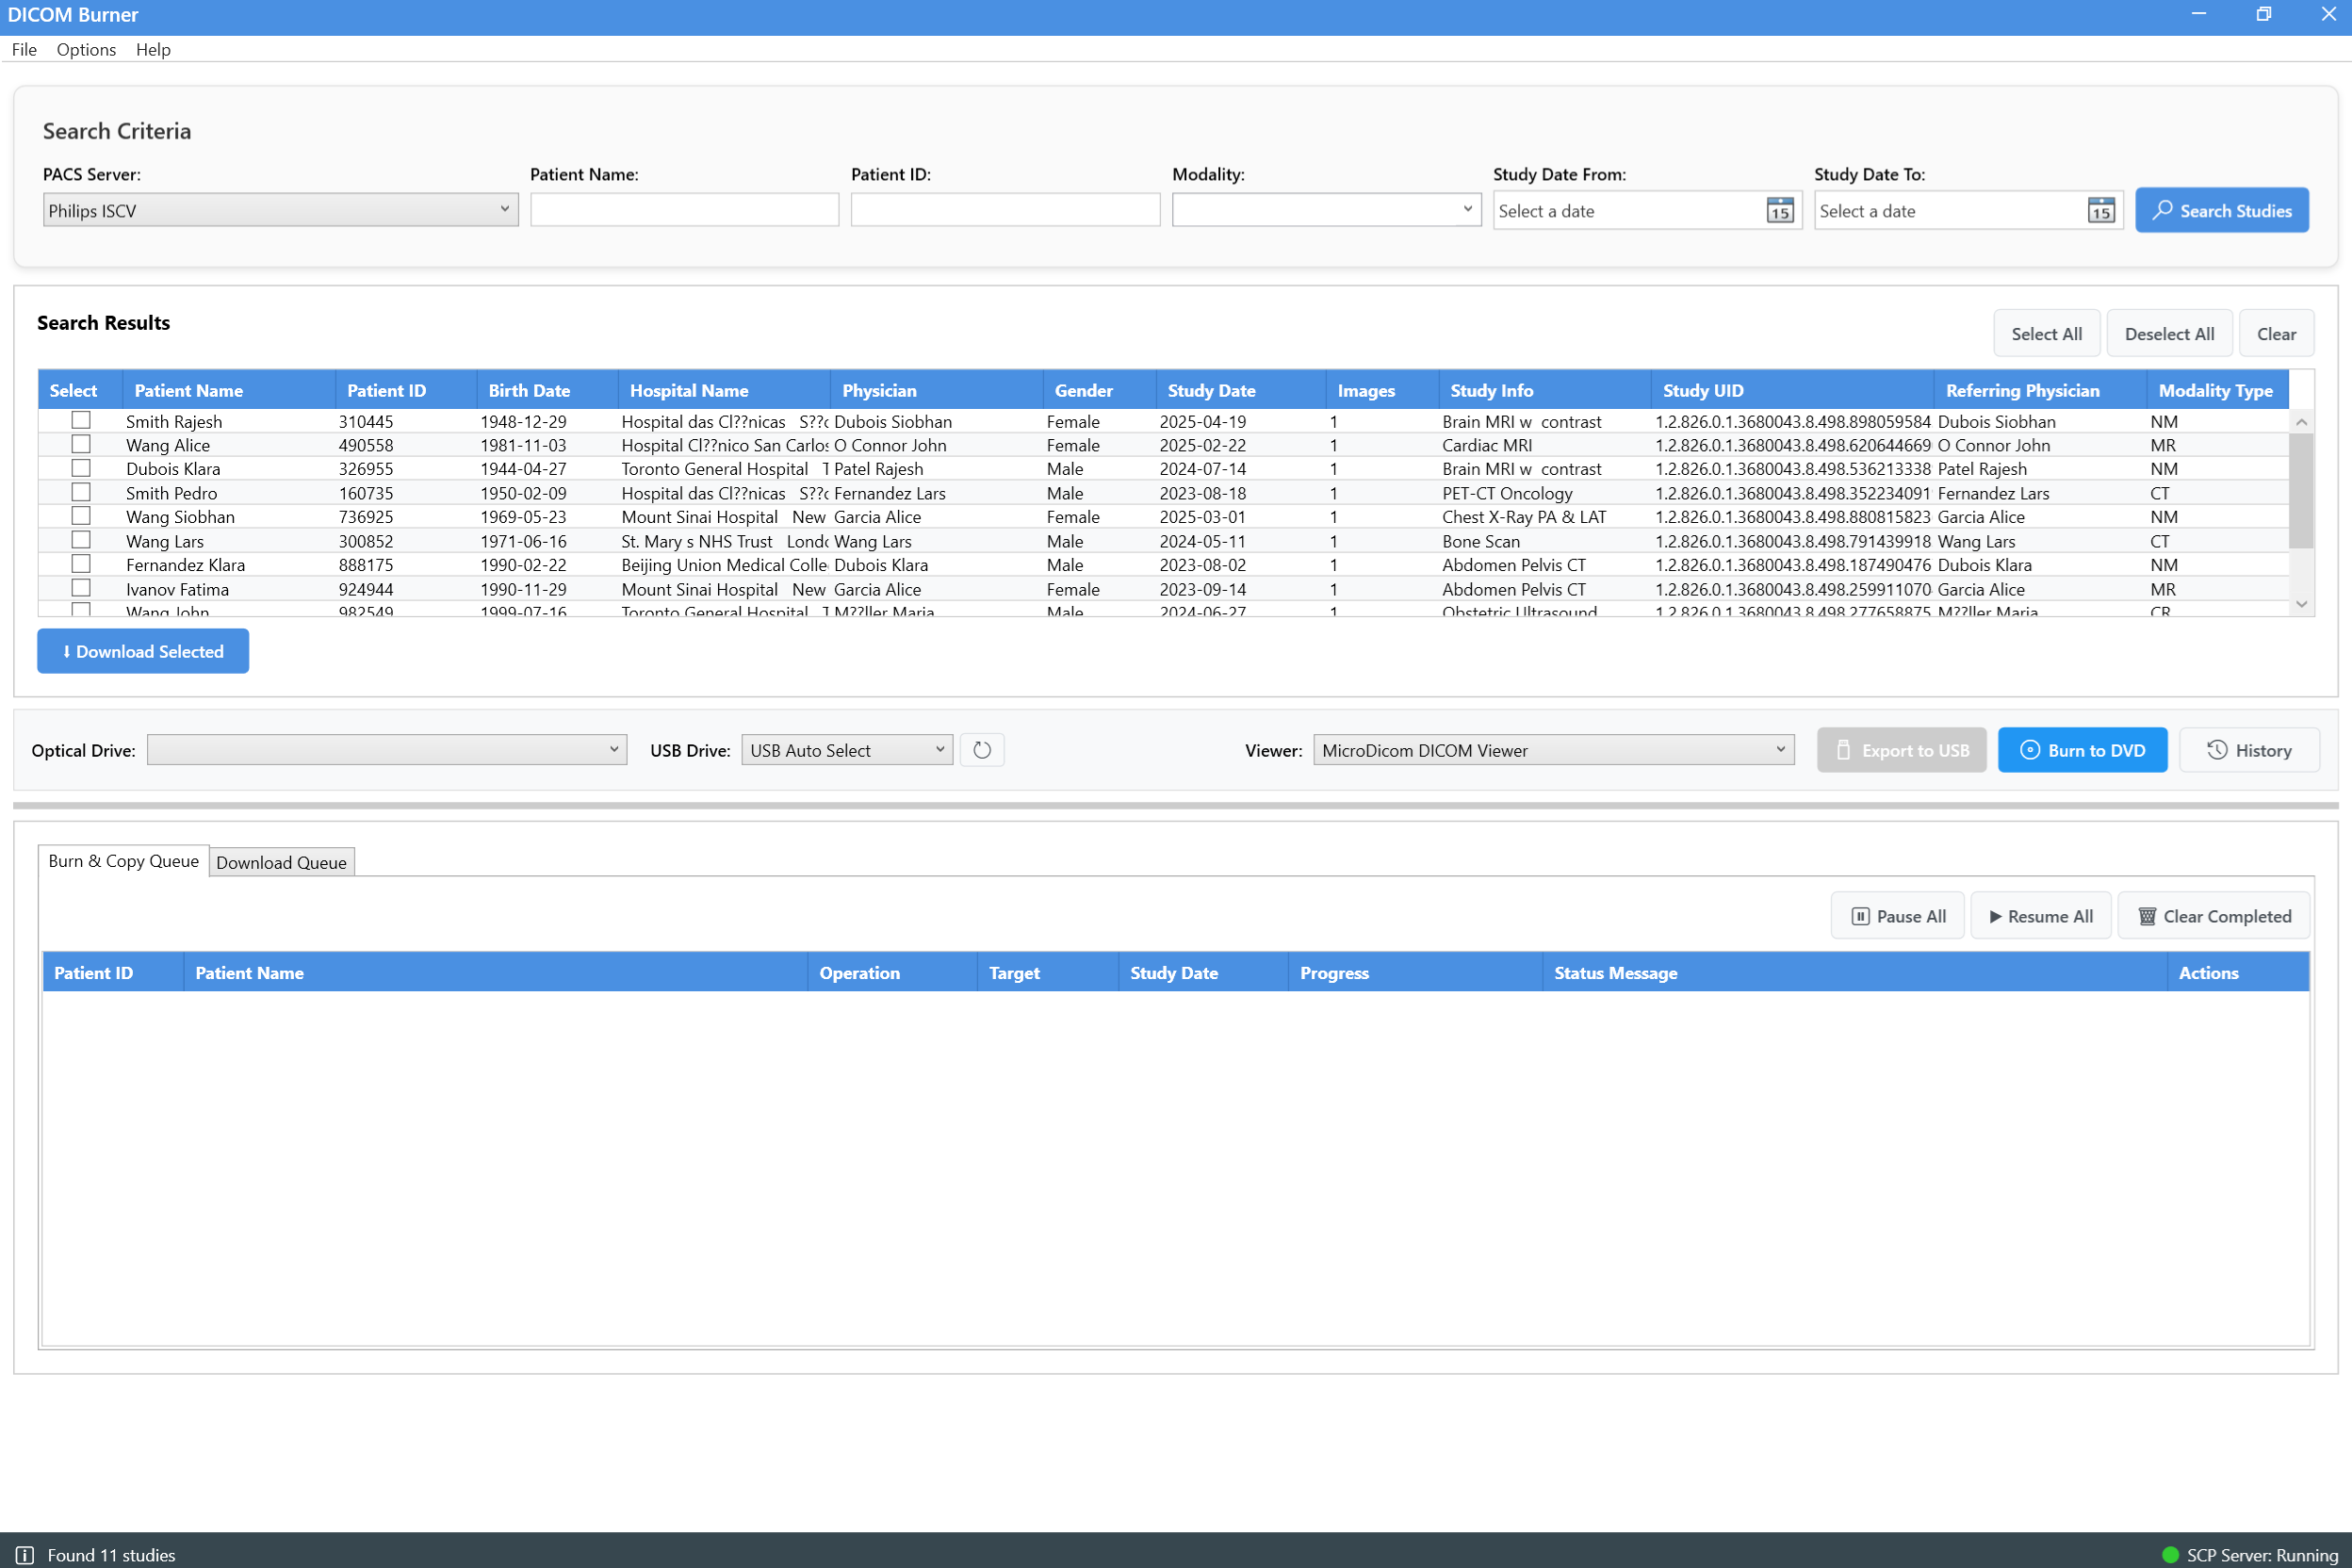Open the USB Drive dropdown
The image size is (2352, 1568).
click(x=847, y=750)
